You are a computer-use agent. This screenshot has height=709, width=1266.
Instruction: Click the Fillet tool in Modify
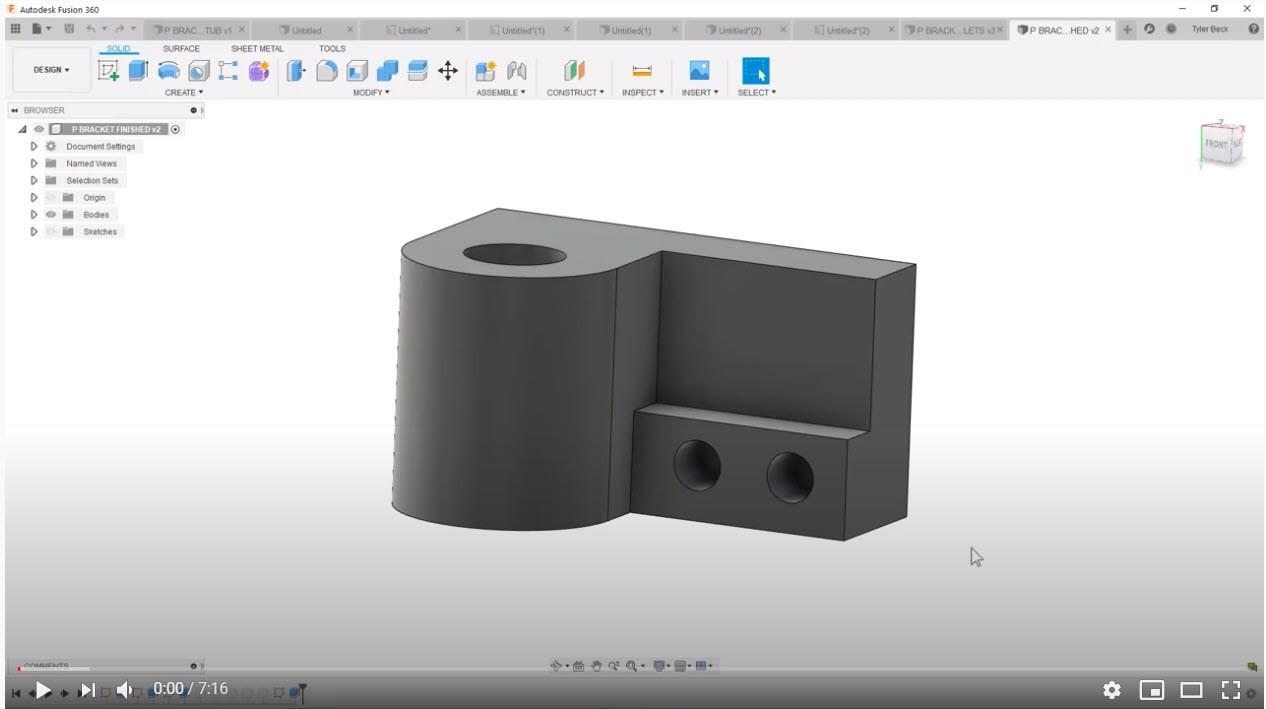click(x=327, y=70)
